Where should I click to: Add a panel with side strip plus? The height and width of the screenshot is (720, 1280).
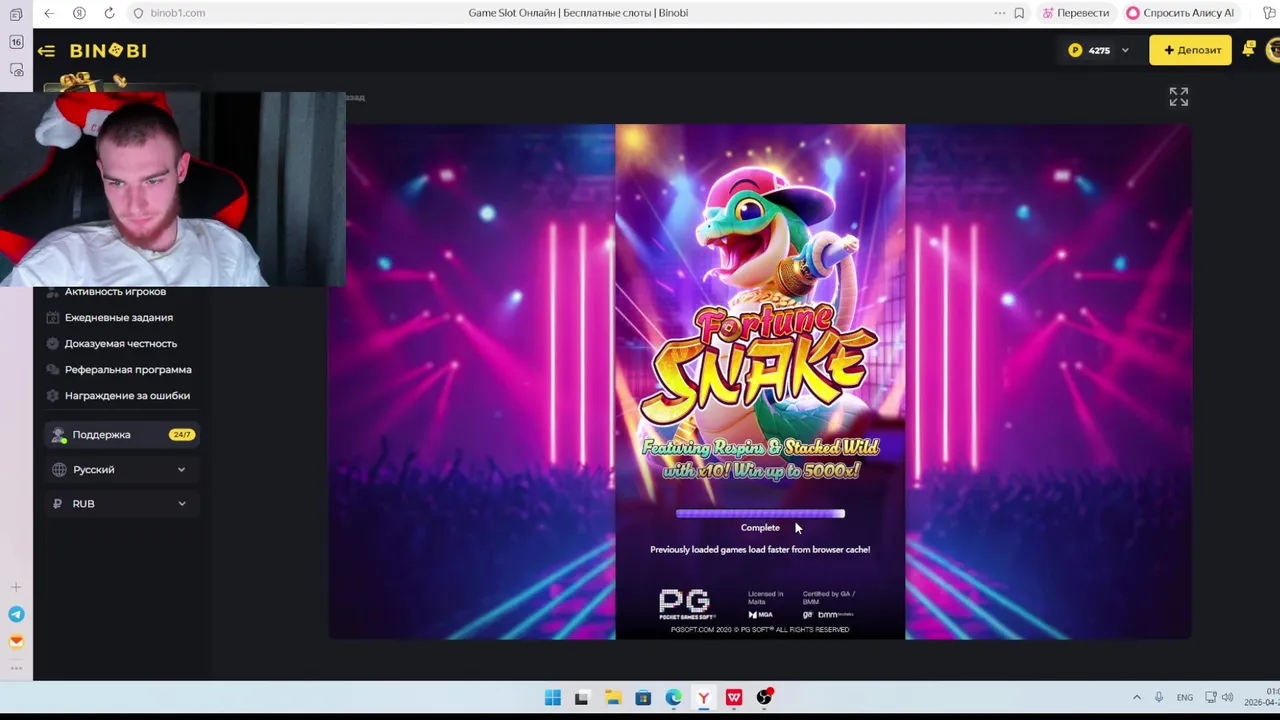coord(16,587)
